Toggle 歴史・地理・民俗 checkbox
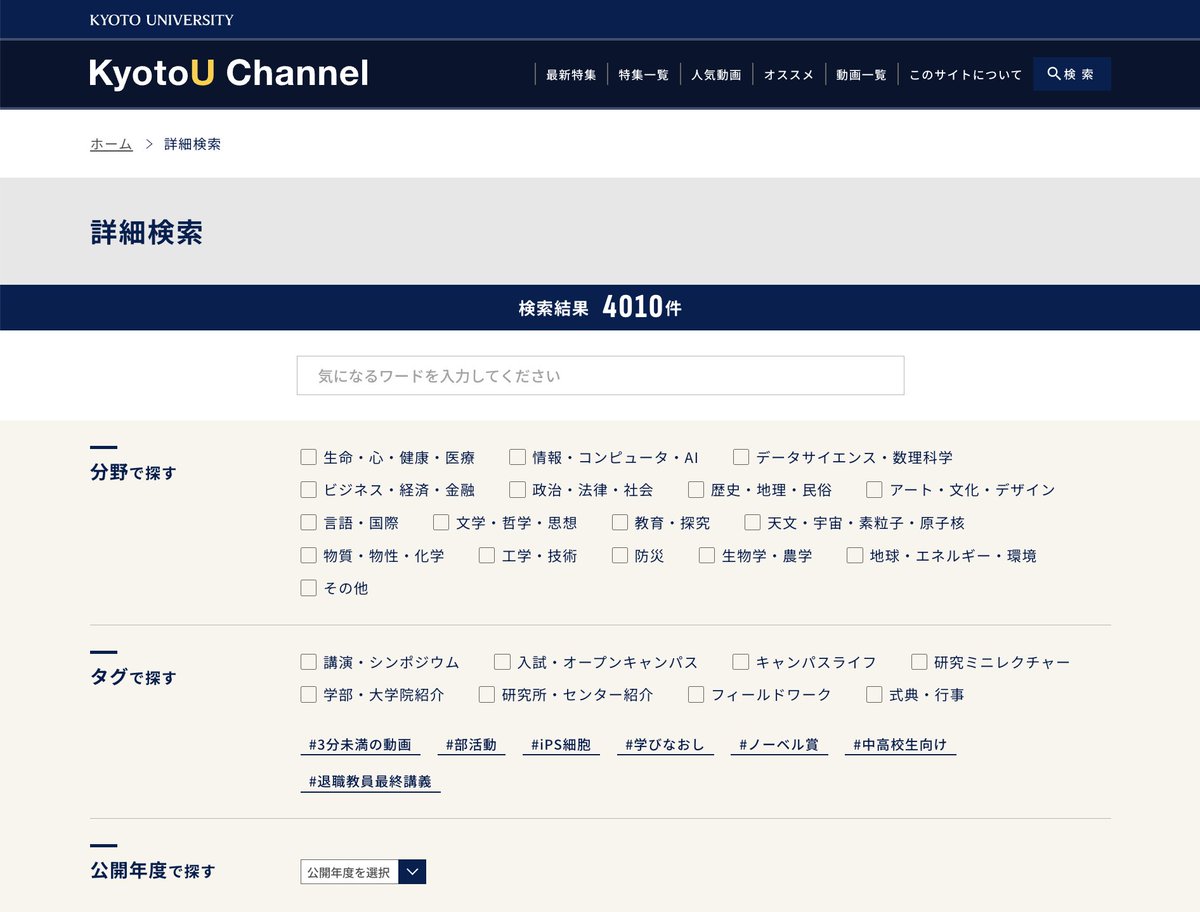The height and width of the screenshot is (912, 1200). coord(696,490)
